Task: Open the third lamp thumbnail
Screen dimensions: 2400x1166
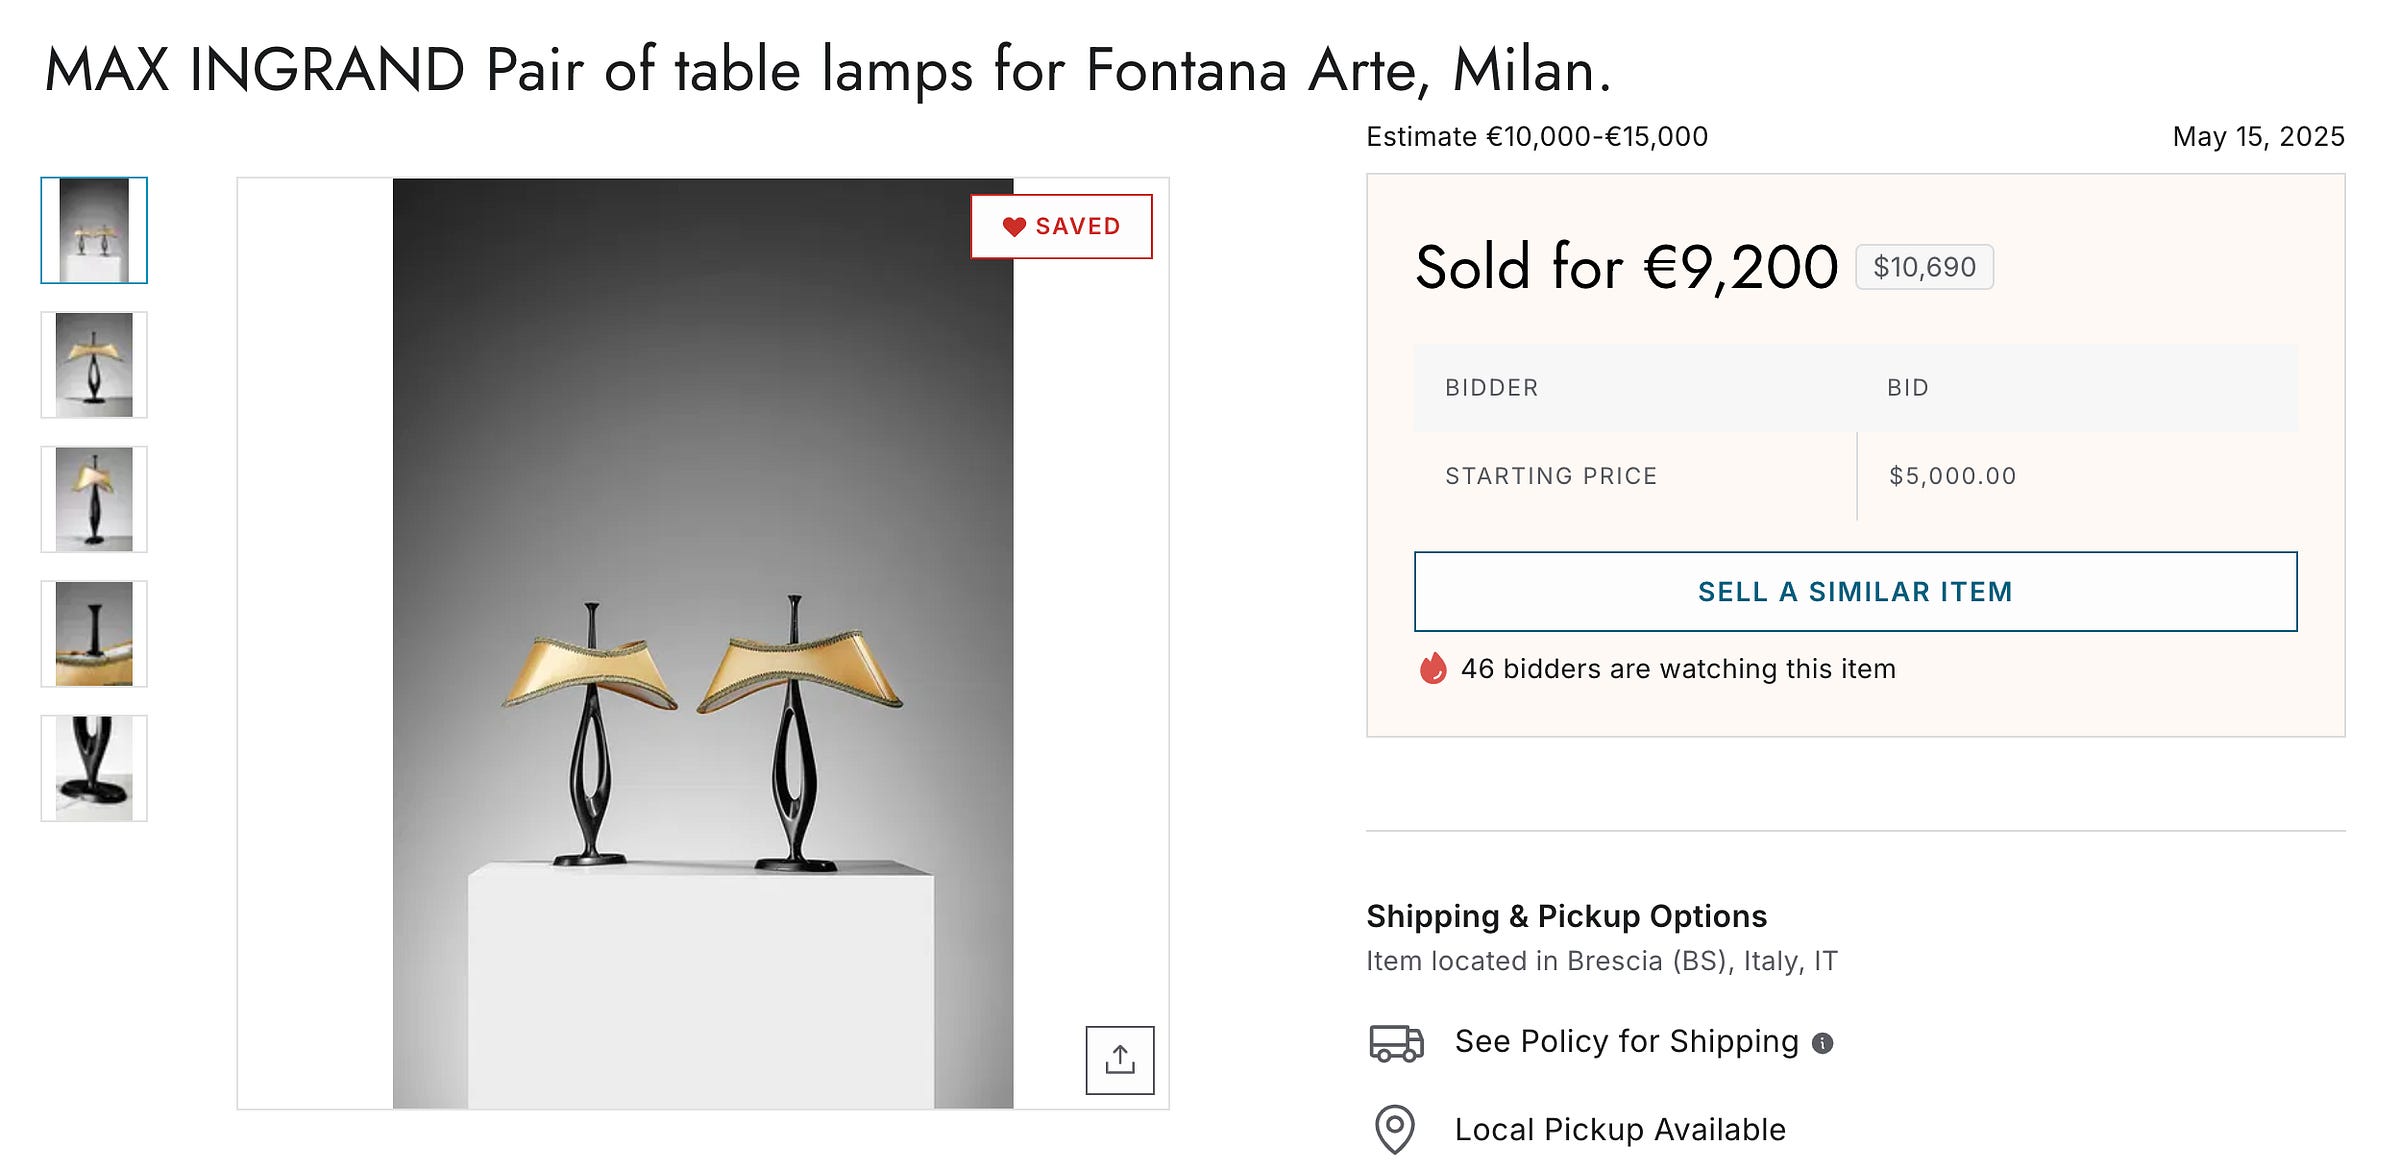Action: pyautogui.click(x=94, y=499)
